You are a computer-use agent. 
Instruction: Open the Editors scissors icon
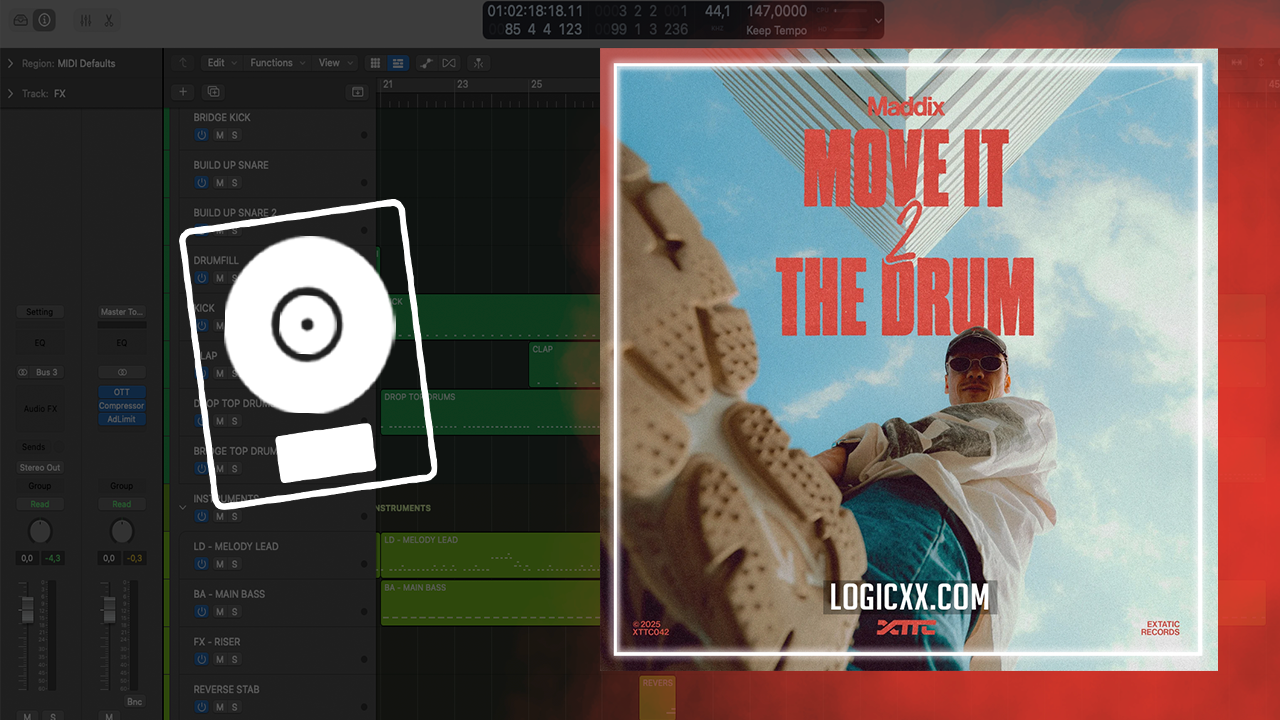(109, 20)
